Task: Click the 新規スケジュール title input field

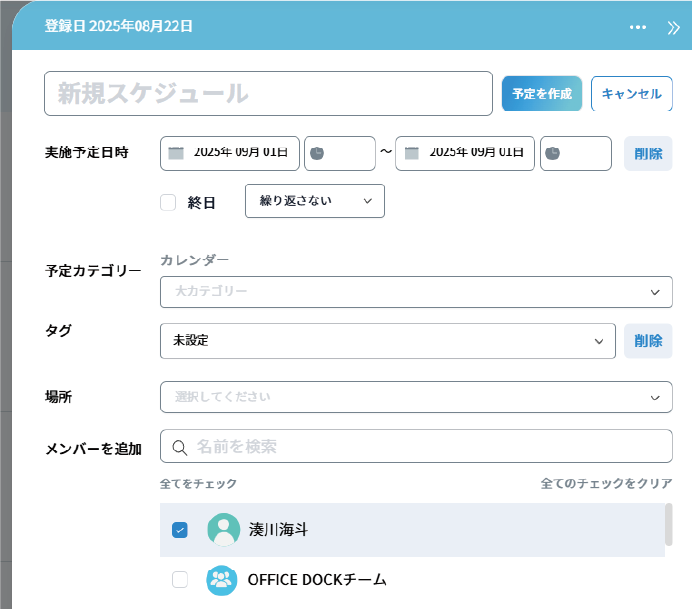Action: coord(268,93)
